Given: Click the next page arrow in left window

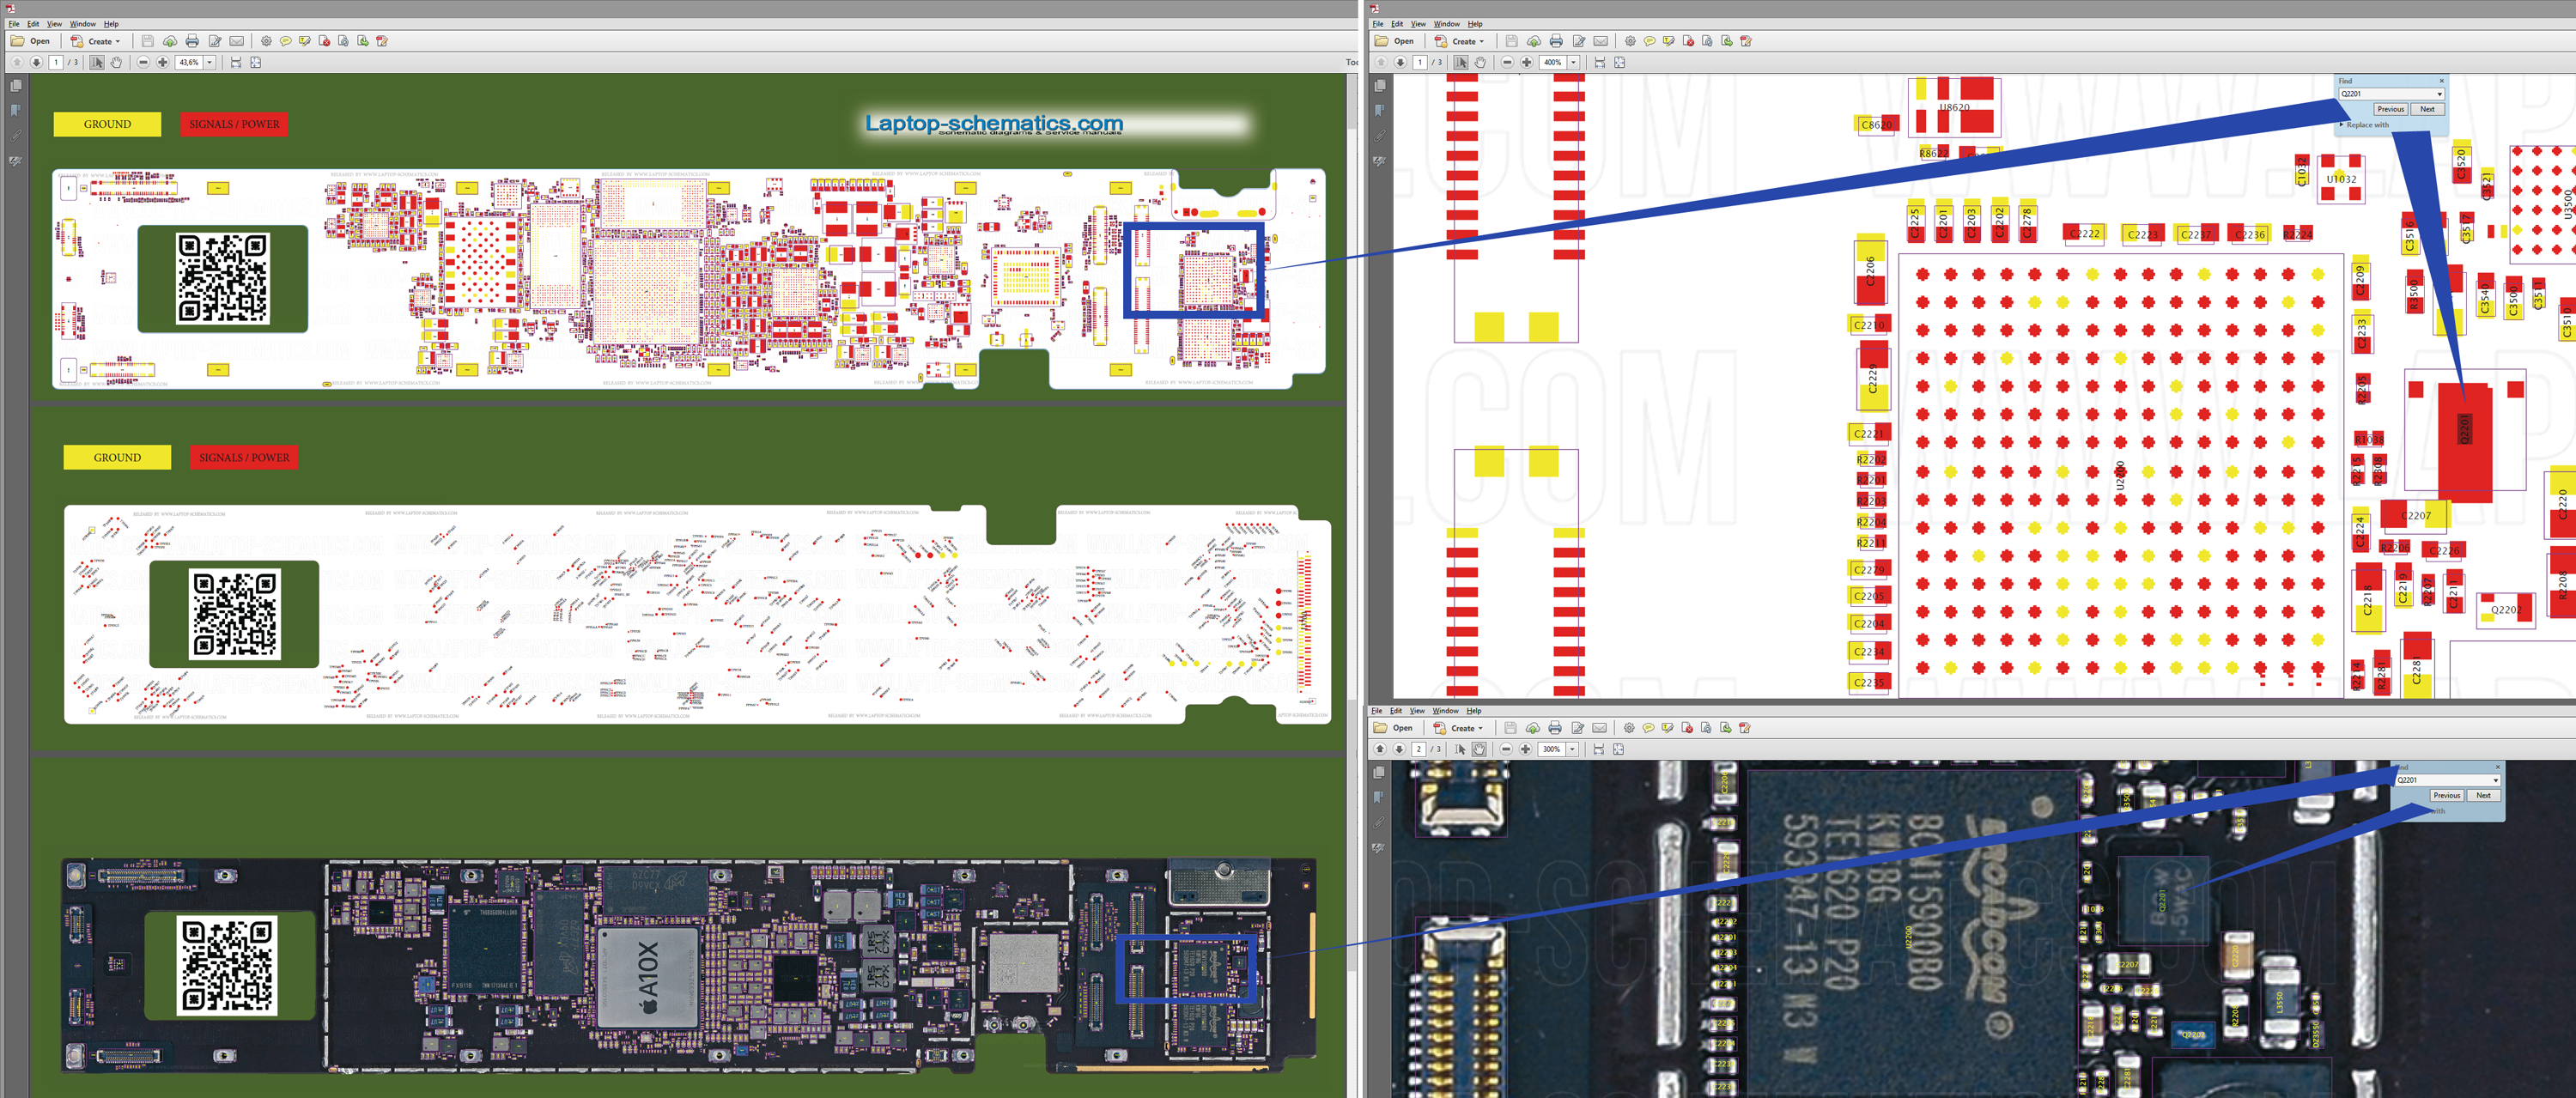Looking at the screenshot, I should click(36, 62).
